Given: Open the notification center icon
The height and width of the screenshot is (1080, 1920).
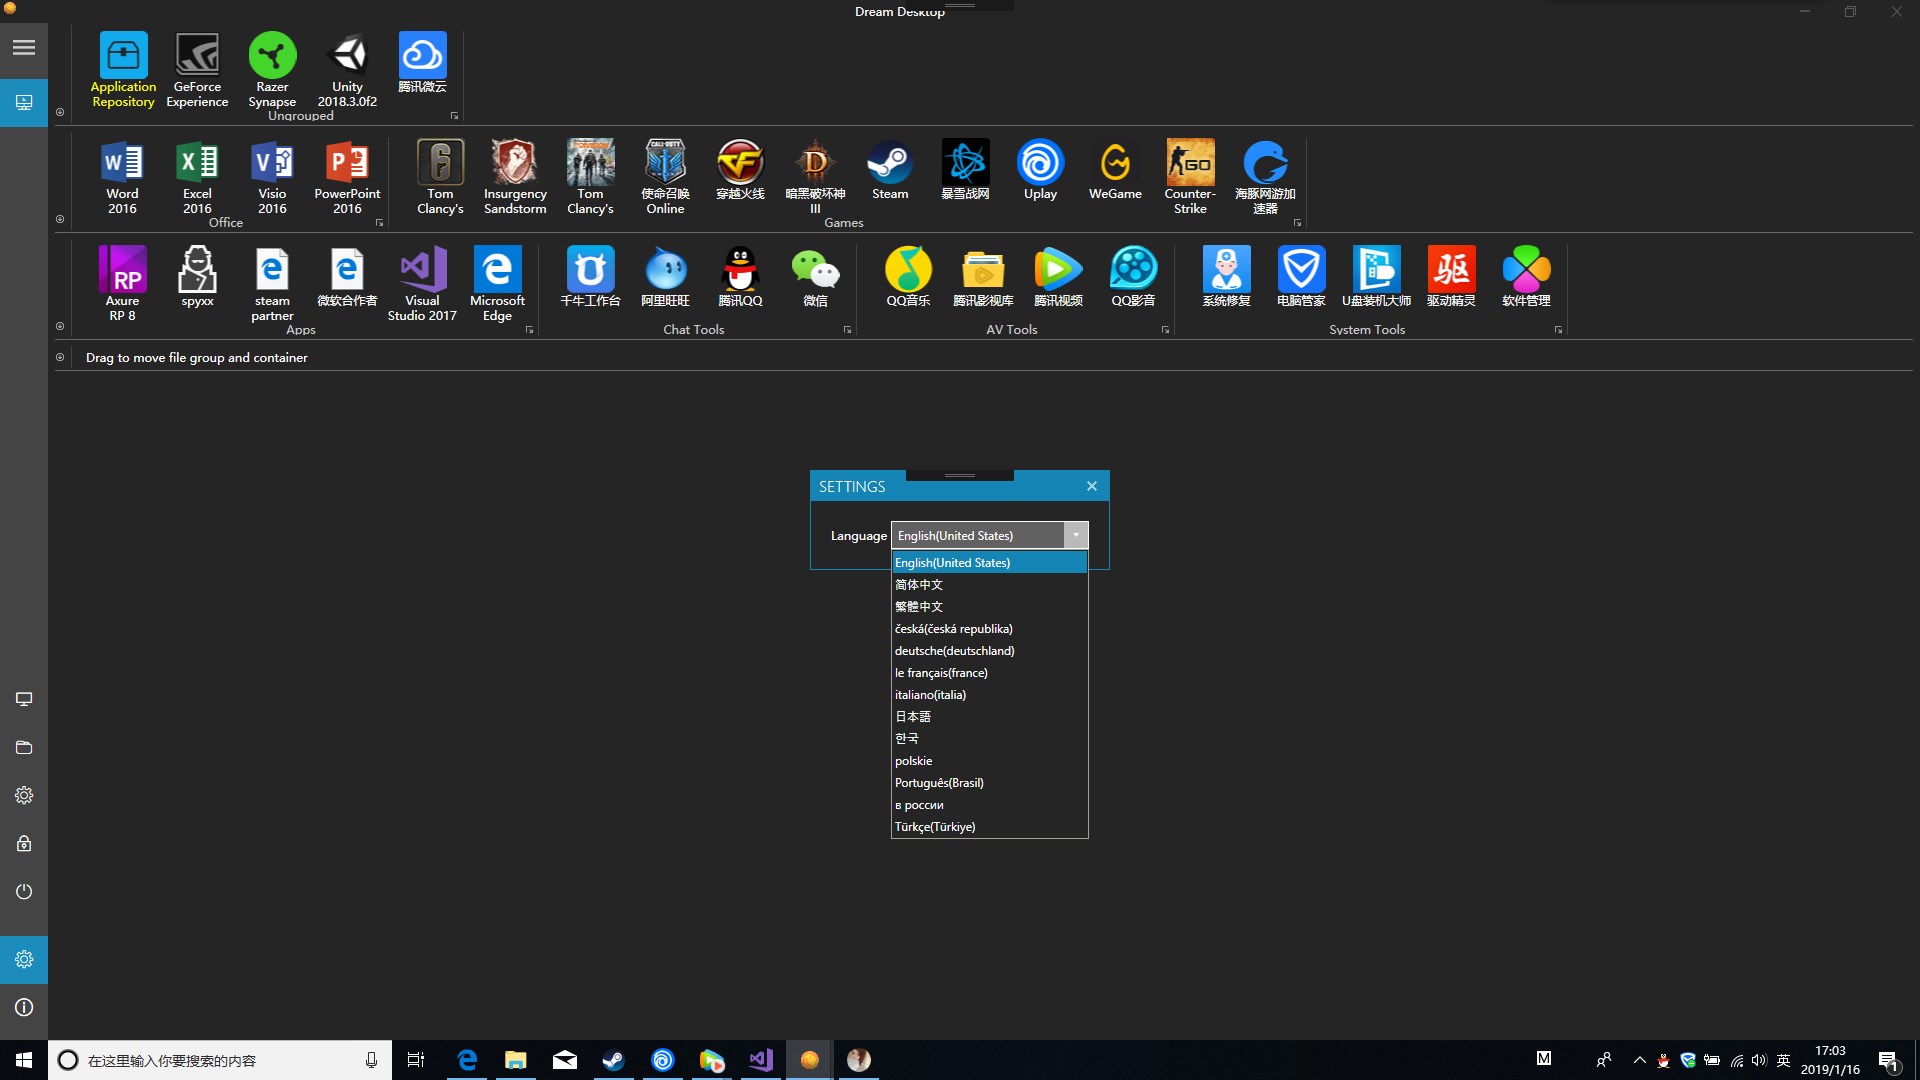Looking at the screenshot, I should tap(1888, 1060).
